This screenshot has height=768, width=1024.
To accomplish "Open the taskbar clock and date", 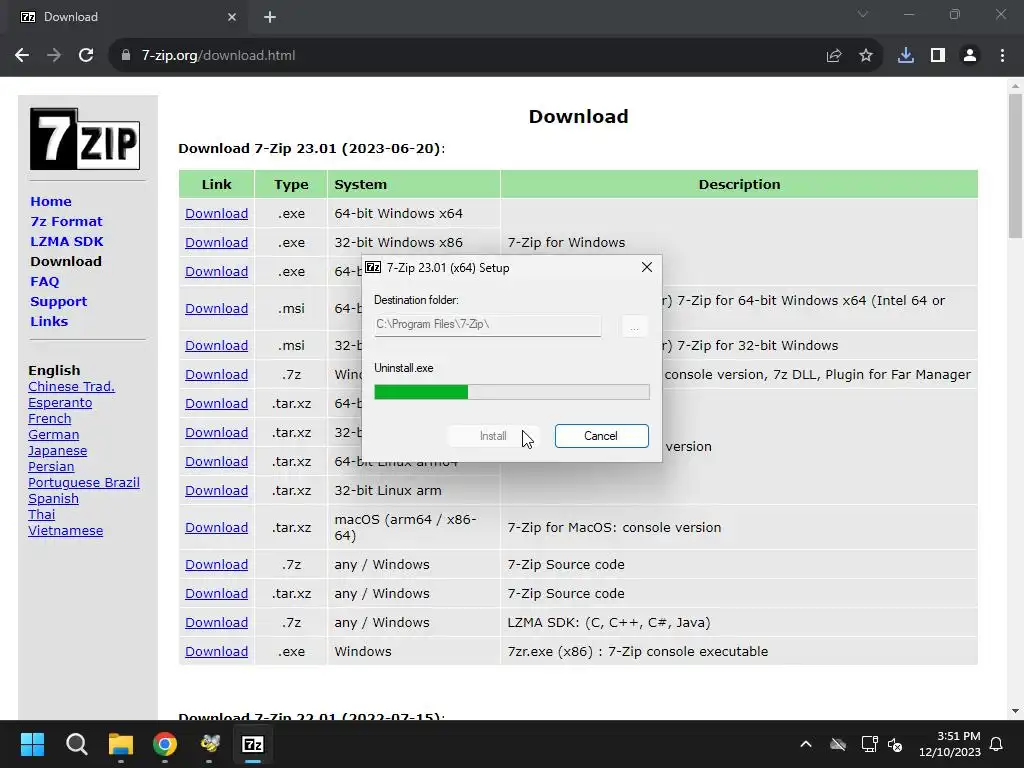I will coord(950,744).
